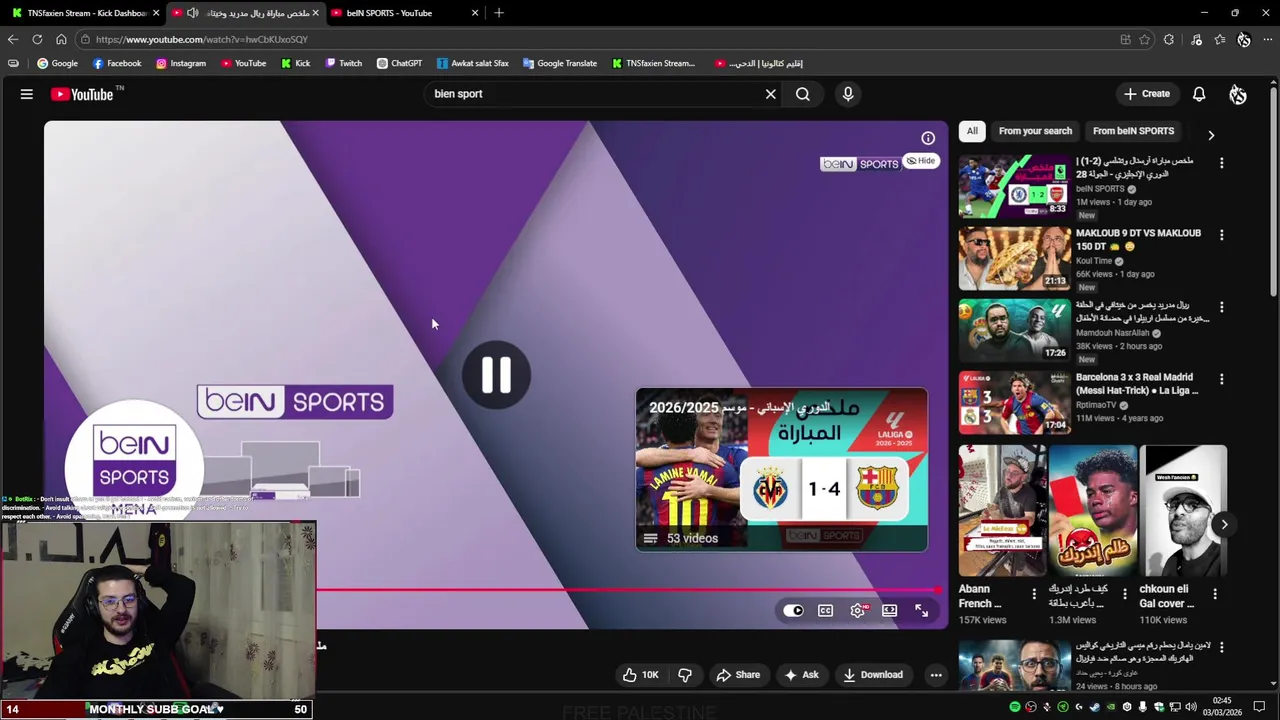Screen dimensions: 1280x720
Task: Open the Google bookmark
Action: click(x=57, y=63)
